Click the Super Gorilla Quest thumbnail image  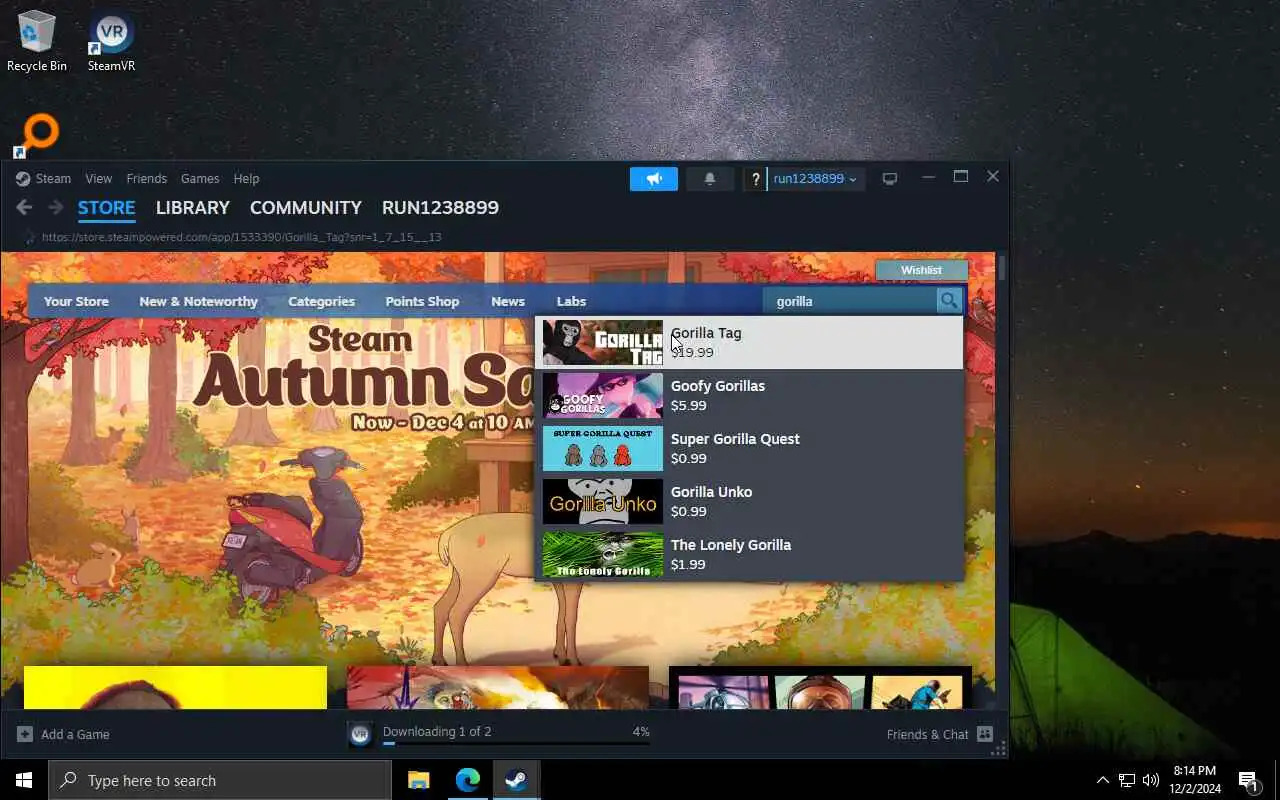[602, 449]
